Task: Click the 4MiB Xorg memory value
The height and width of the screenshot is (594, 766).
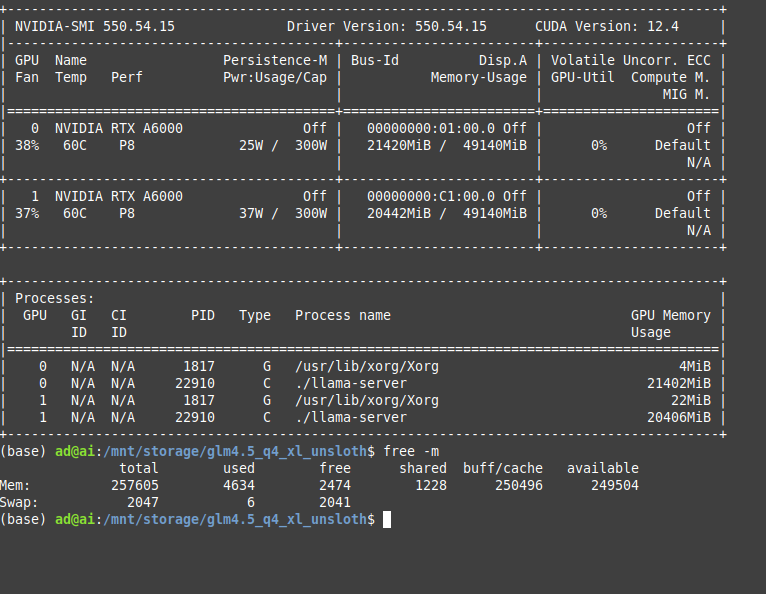Action: pyautogui.click(x=695, y=366)
